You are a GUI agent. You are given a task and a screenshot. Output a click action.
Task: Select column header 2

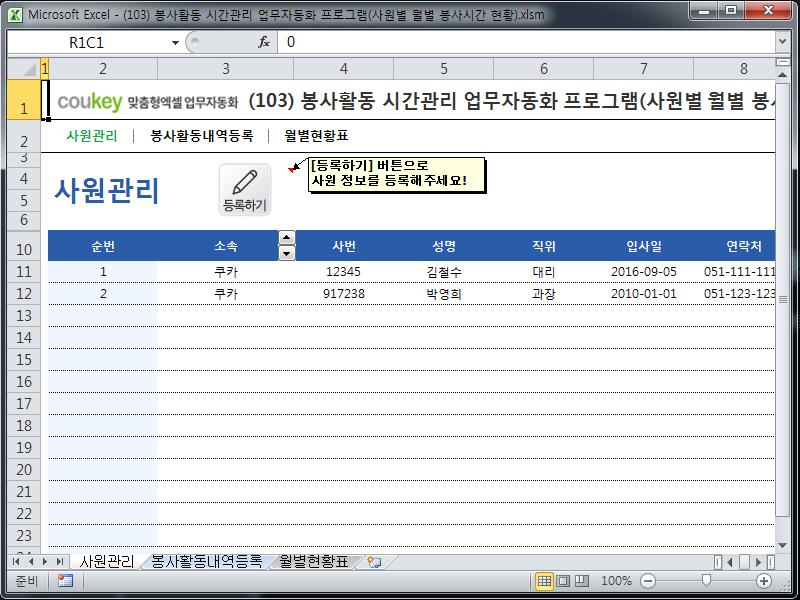[x=103, y=68]
